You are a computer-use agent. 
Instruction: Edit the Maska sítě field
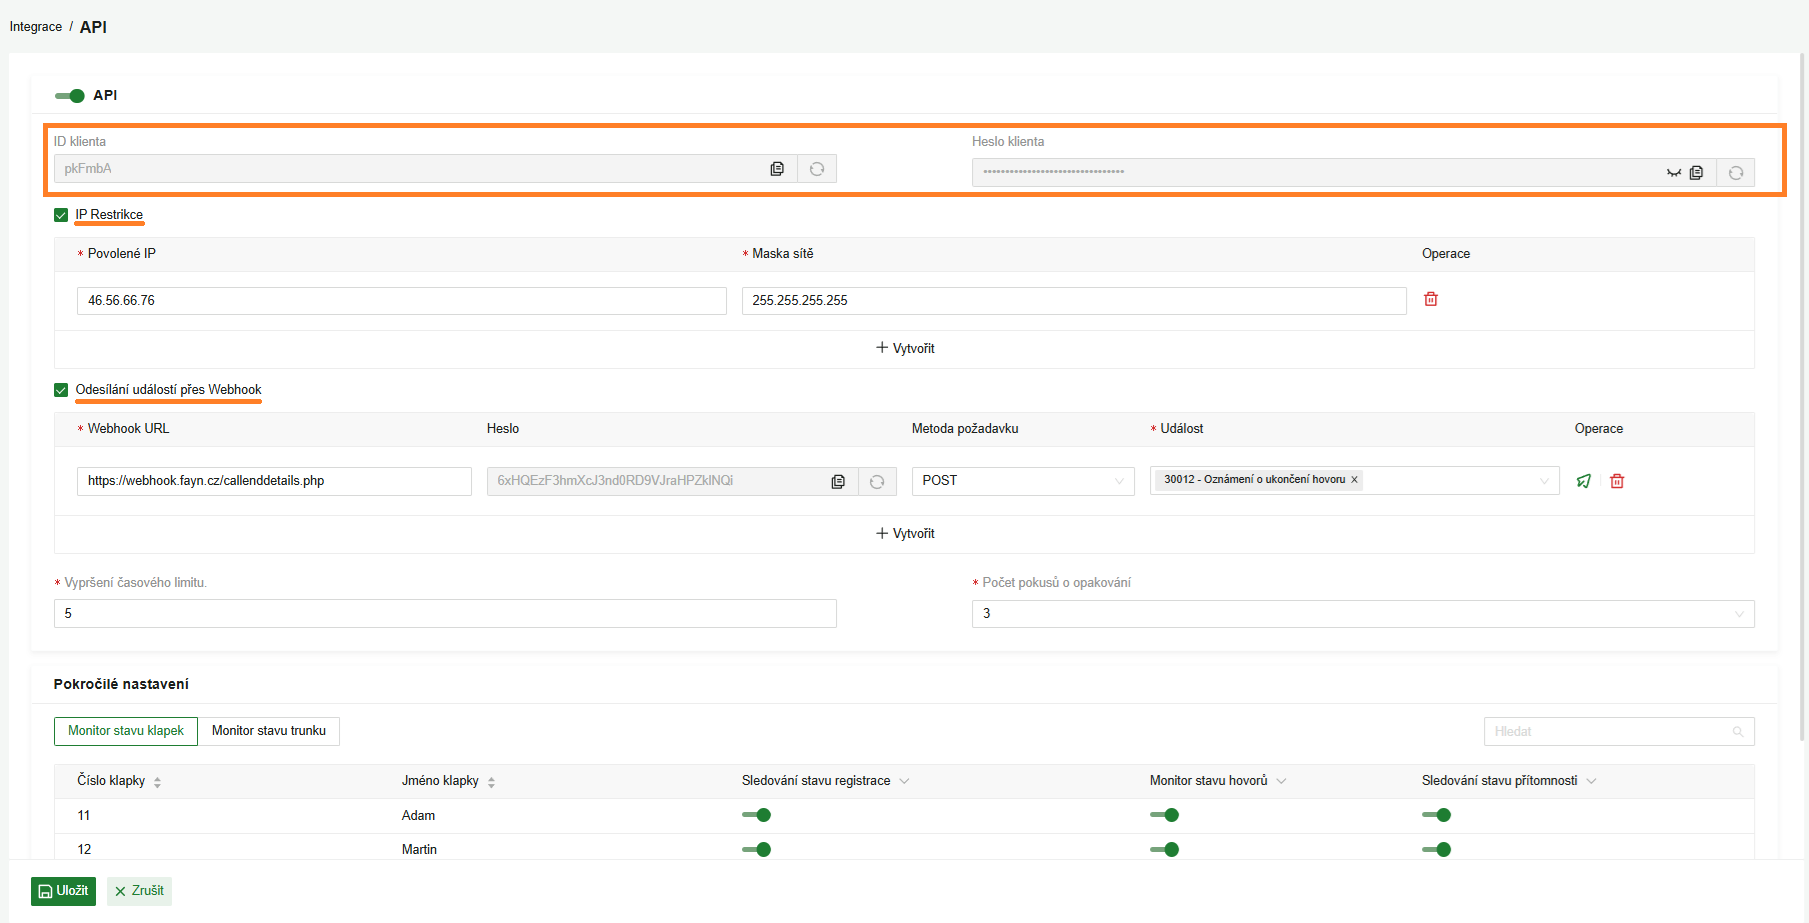coord(1074,301)
